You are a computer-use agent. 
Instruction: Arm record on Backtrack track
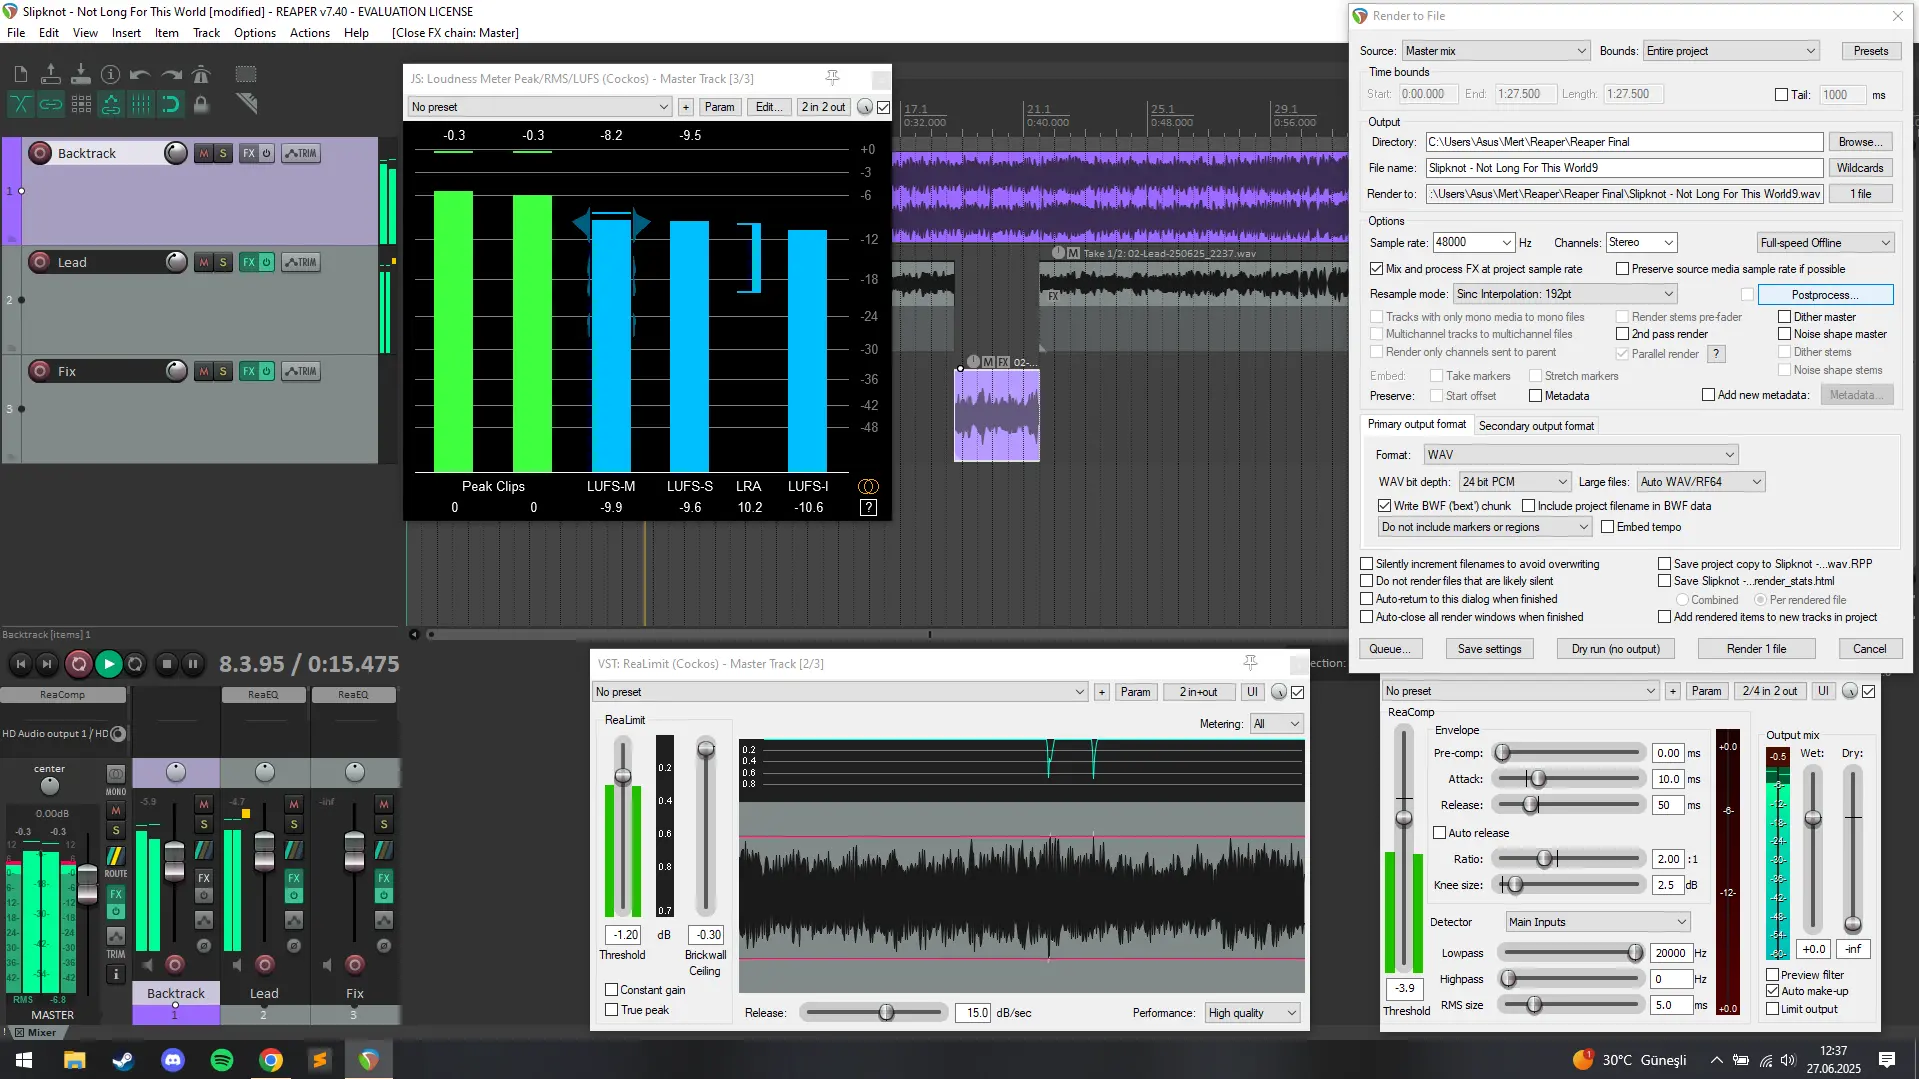40,153
